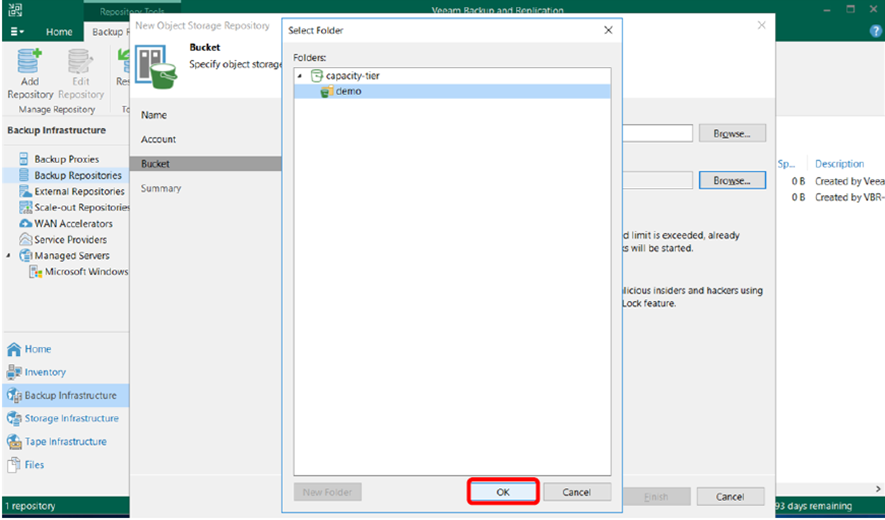Open Scale-out Repositories node

tap(81, 207)
